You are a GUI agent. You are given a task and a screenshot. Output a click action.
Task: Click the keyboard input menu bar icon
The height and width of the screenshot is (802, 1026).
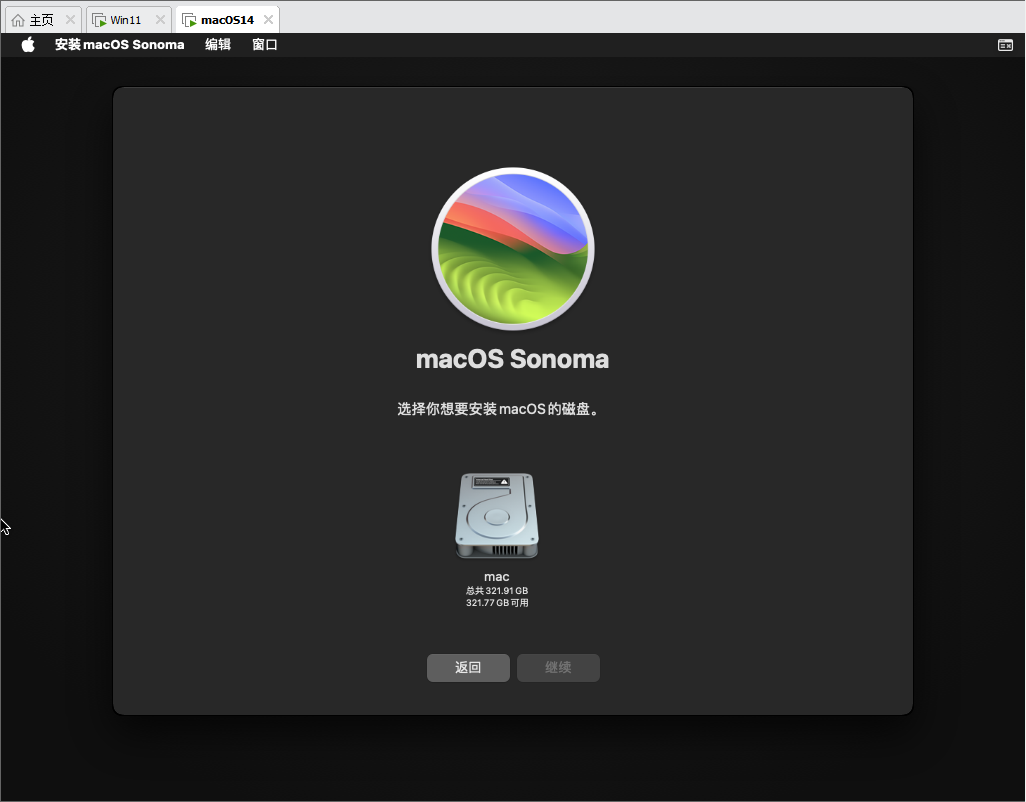coord(1005,45)
